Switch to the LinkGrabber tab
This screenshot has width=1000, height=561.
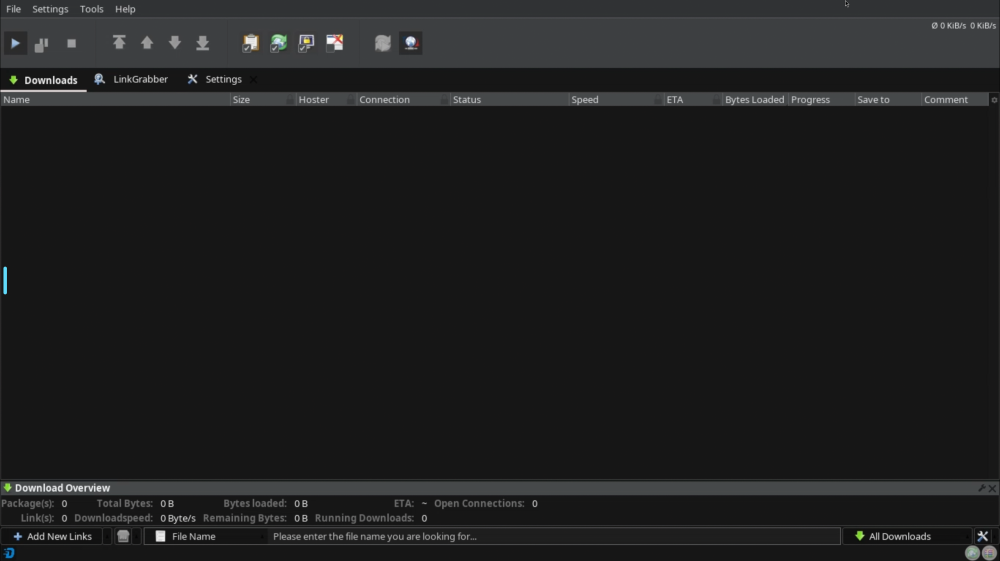pos(131,79)
